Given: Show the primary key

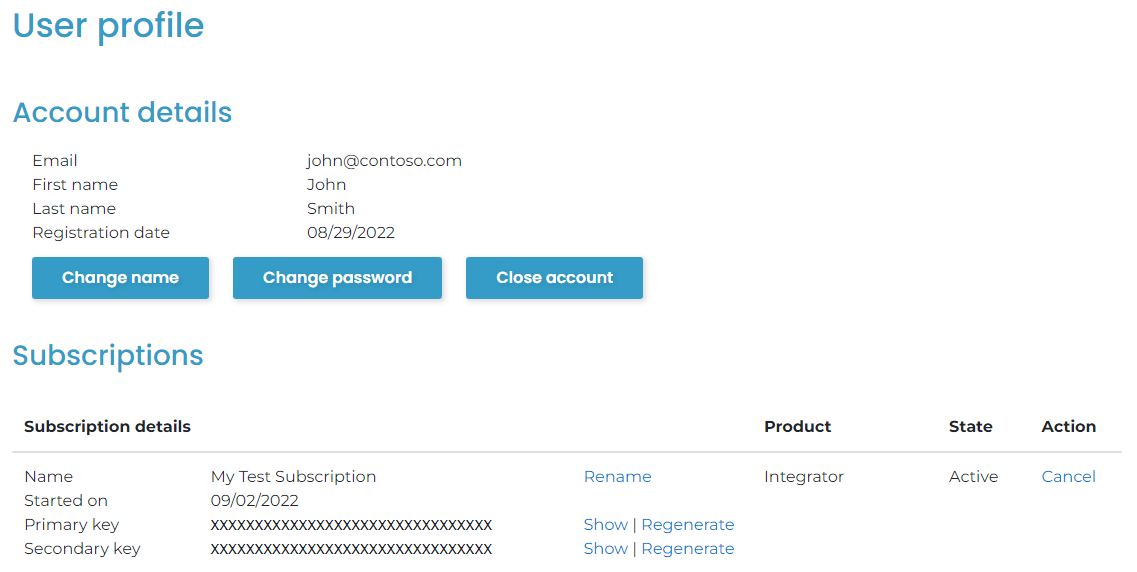Looking at the screenshot, I should pyautogui.click(x=605, y=525).
